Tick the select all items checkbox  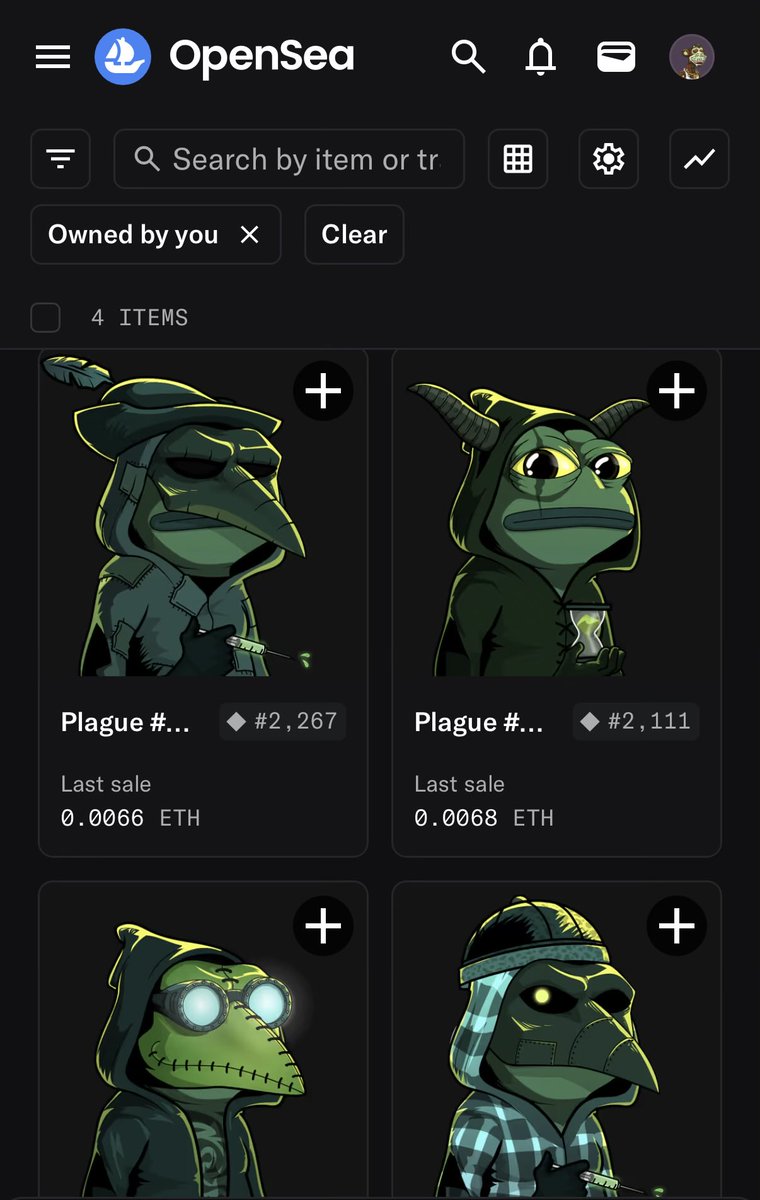(x=46, y=318)
